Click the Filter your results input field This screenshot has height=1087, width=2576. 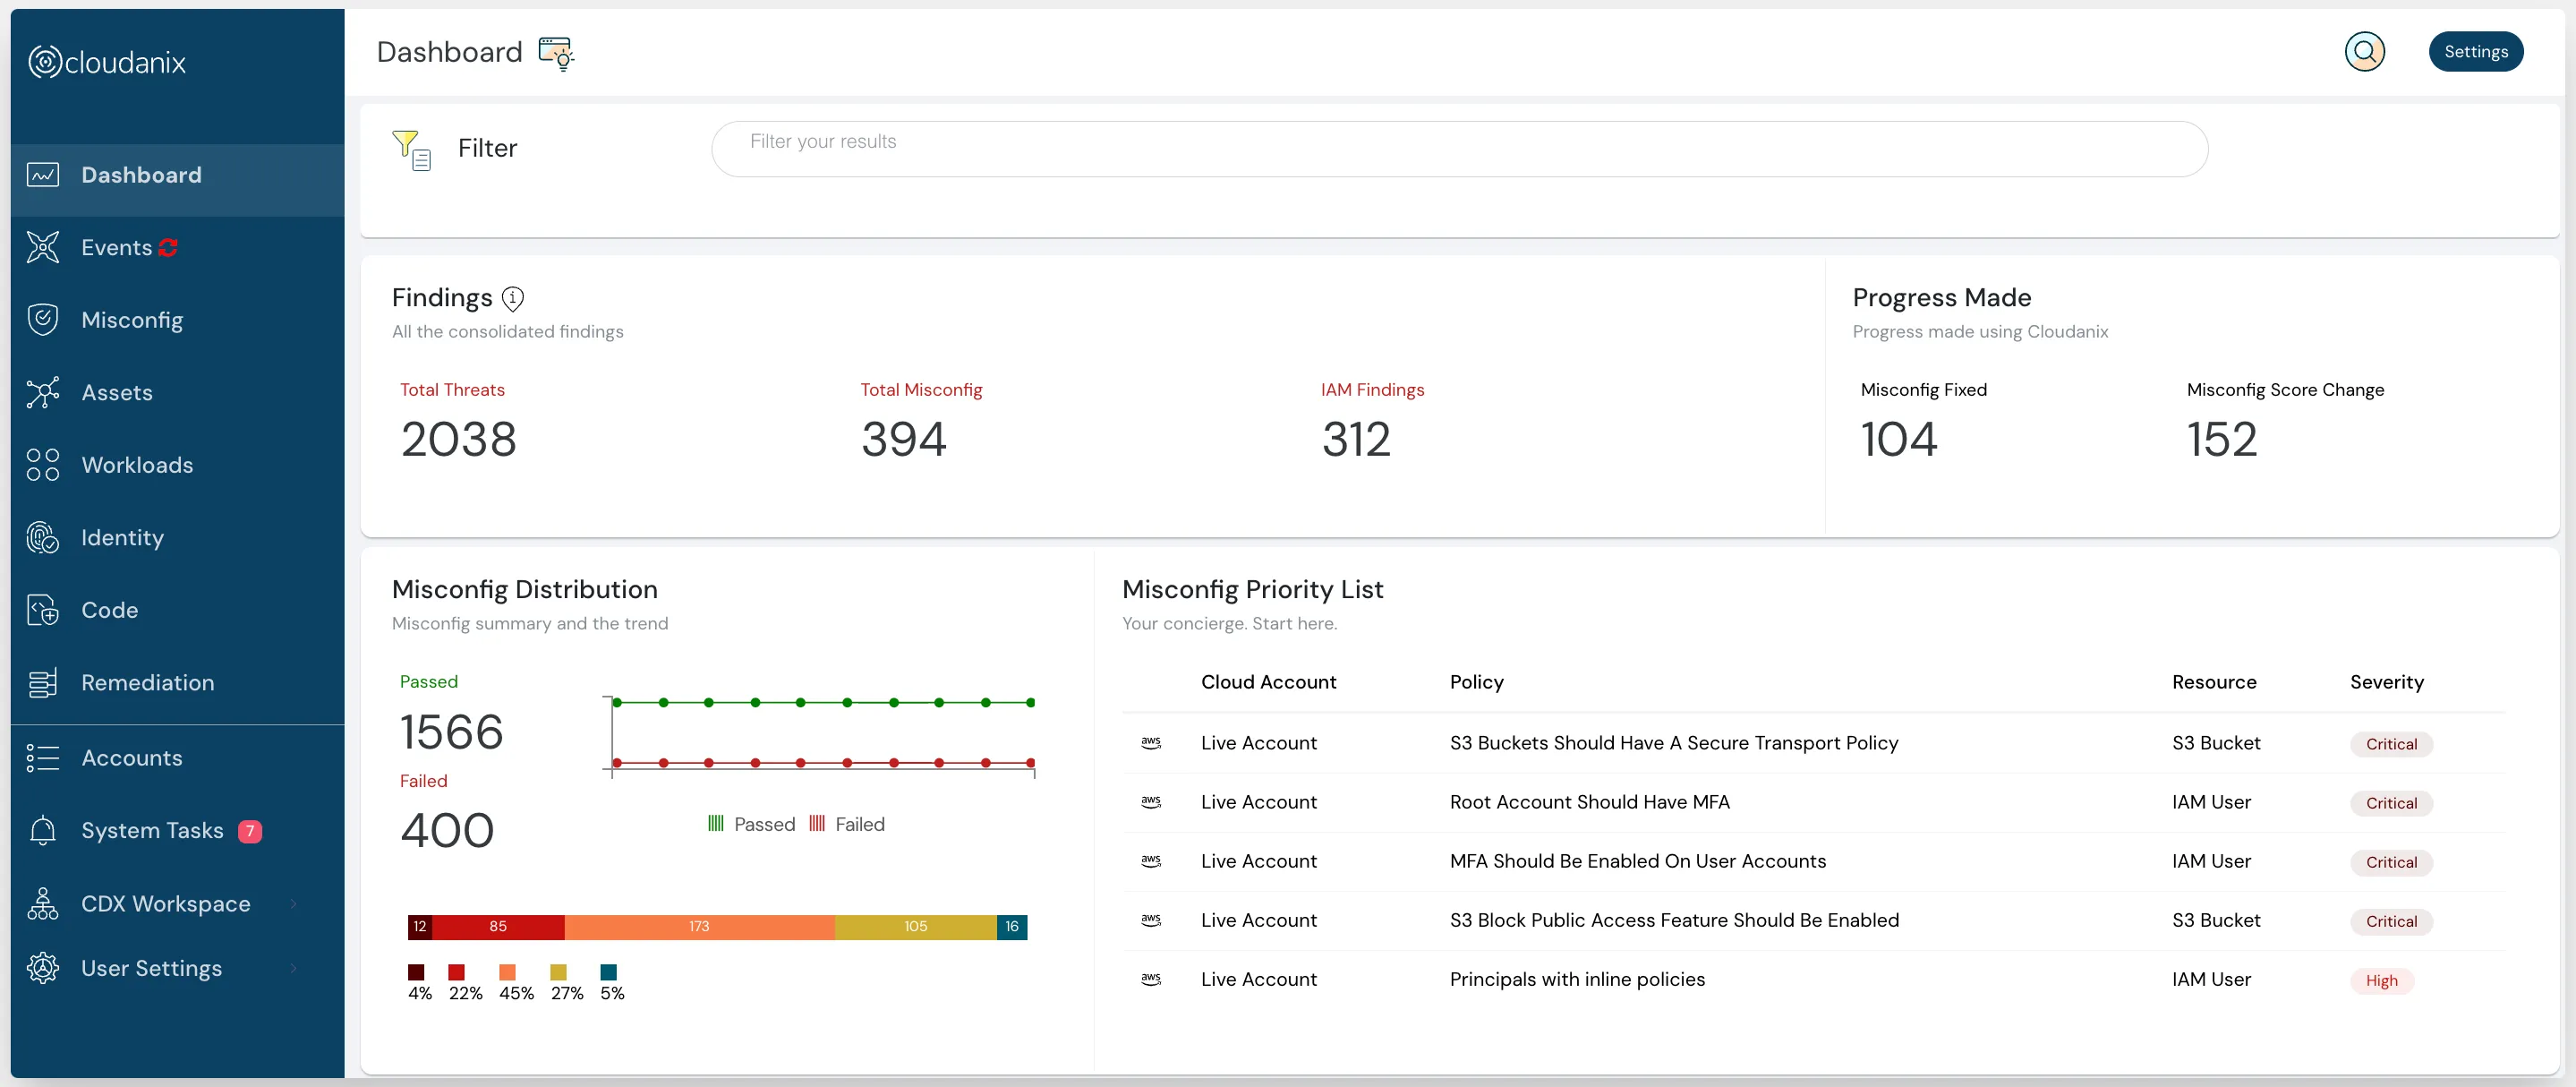click(x=1459, y=149)
